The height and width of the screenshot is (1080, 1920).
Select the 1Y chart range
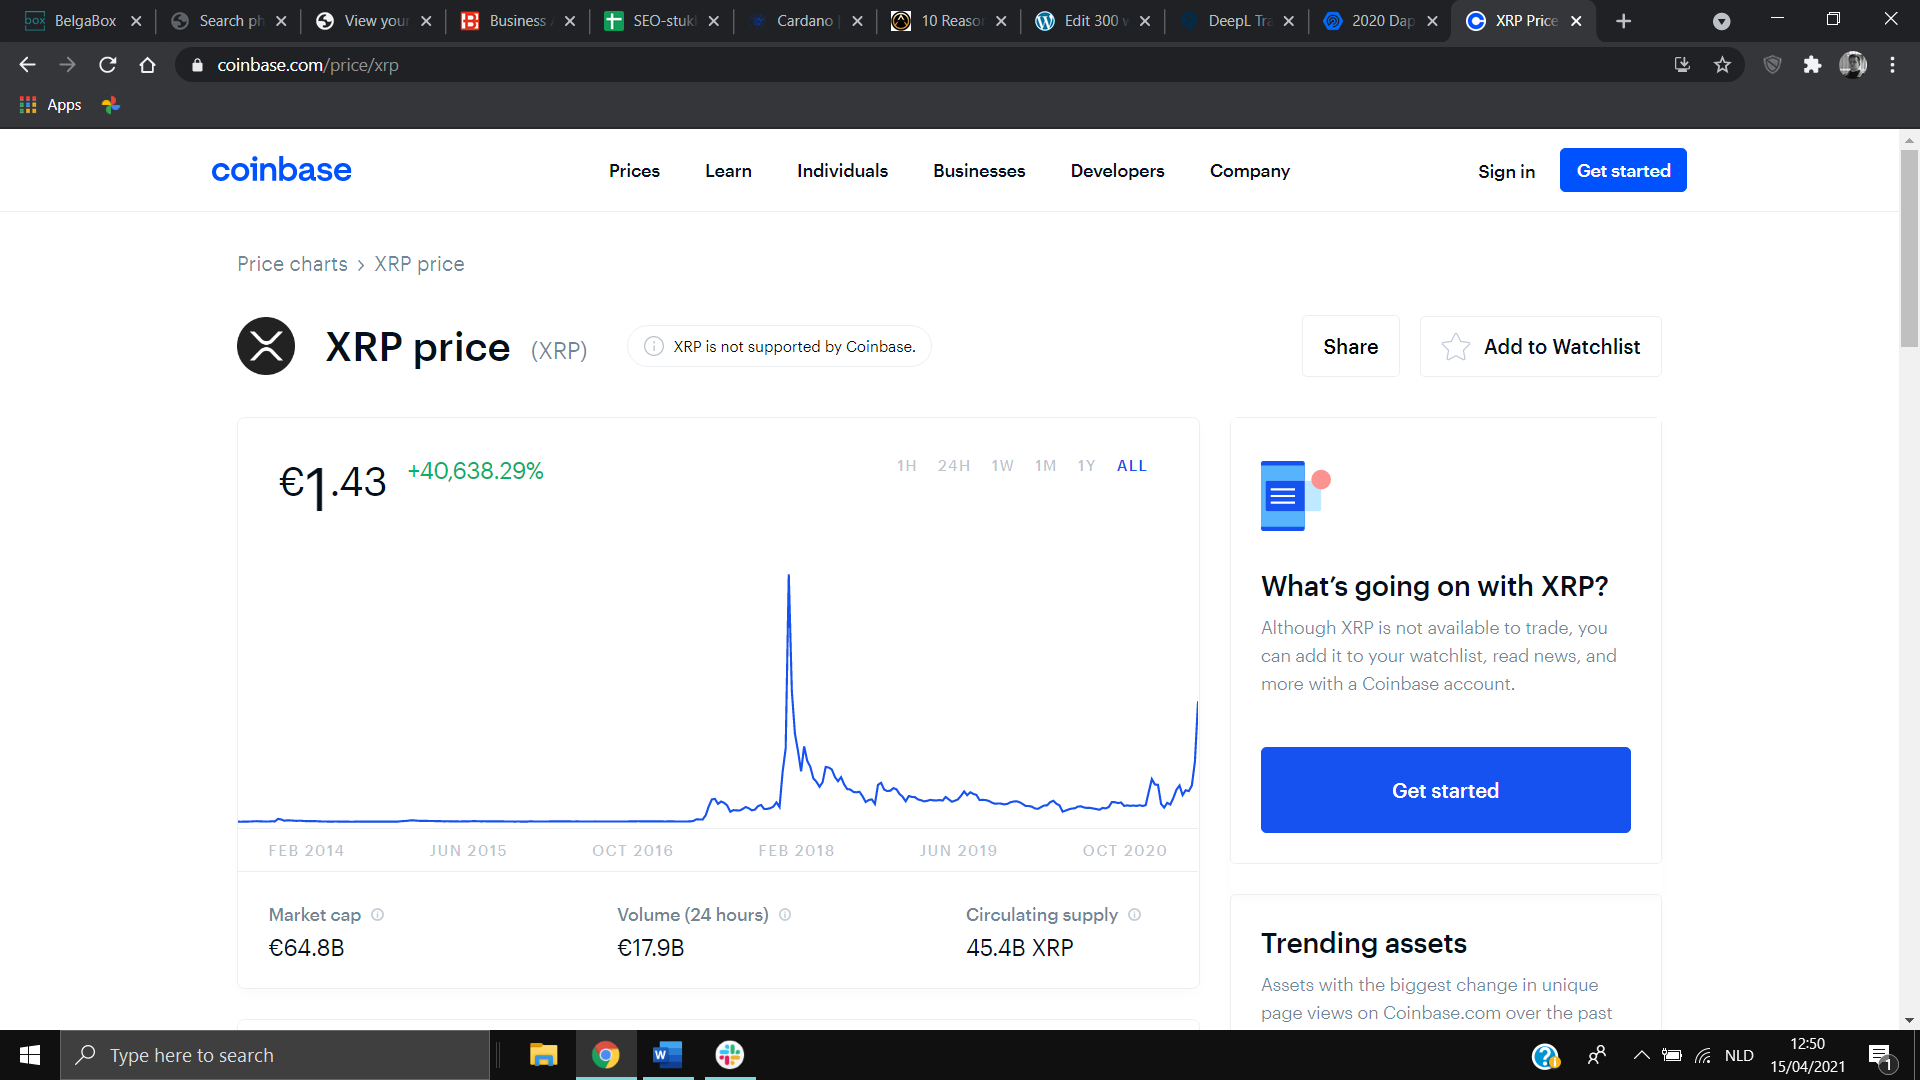point(1086,466)
